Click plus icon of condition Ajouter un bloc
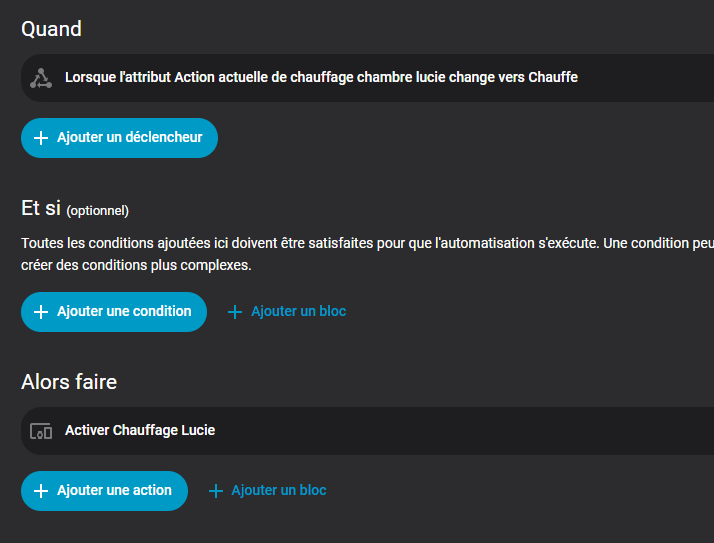This screenshot has height=543, width=714. 235,312
